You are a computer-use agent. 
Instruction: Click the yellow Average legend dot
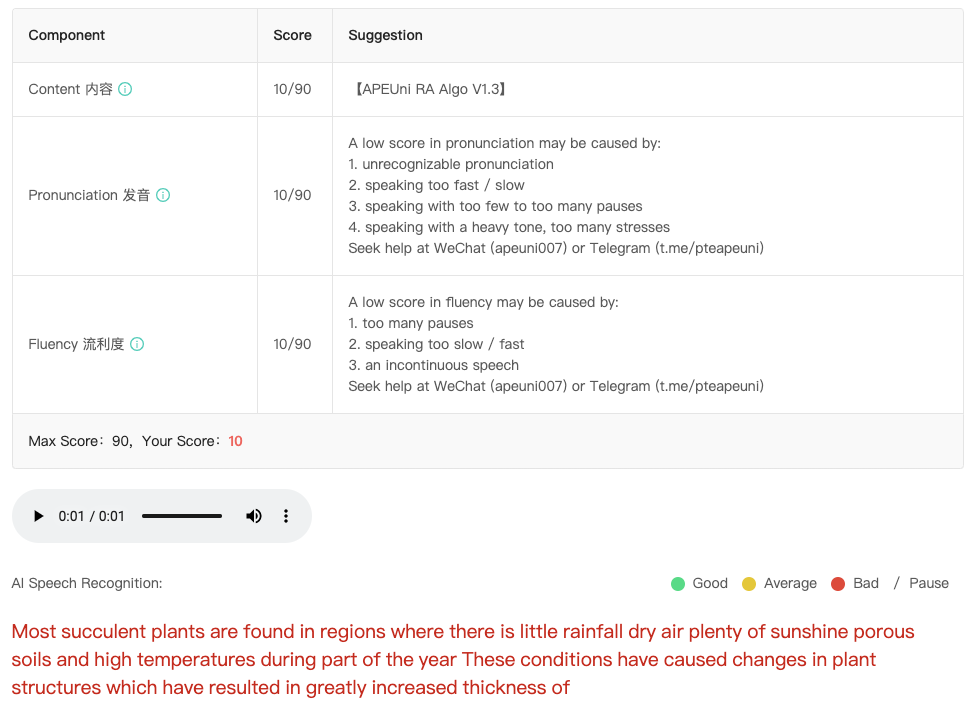749,584
